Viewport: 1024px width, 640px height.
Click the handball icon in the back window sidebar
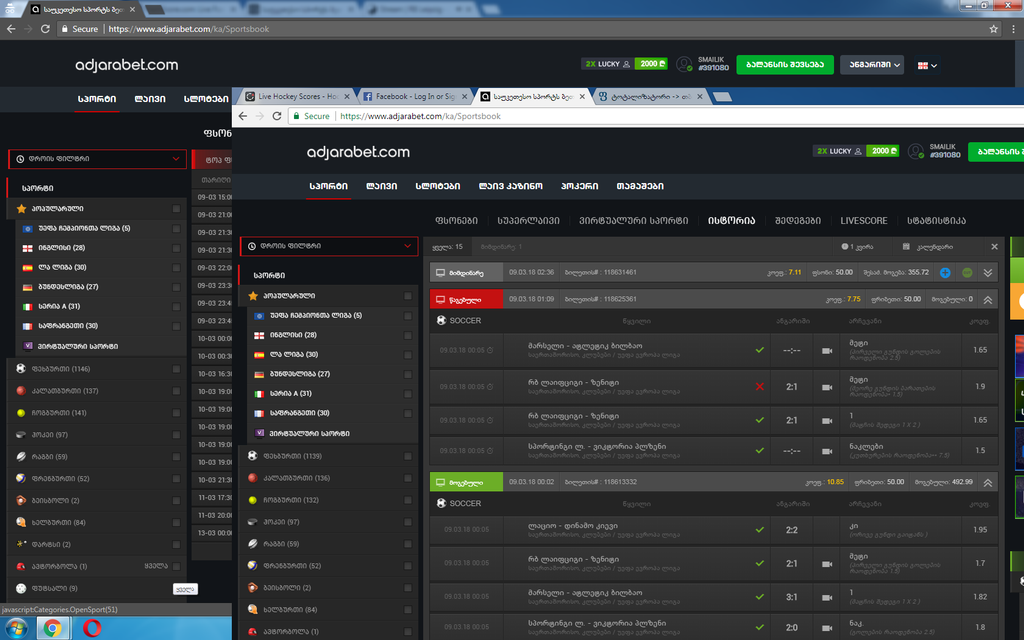21,522
